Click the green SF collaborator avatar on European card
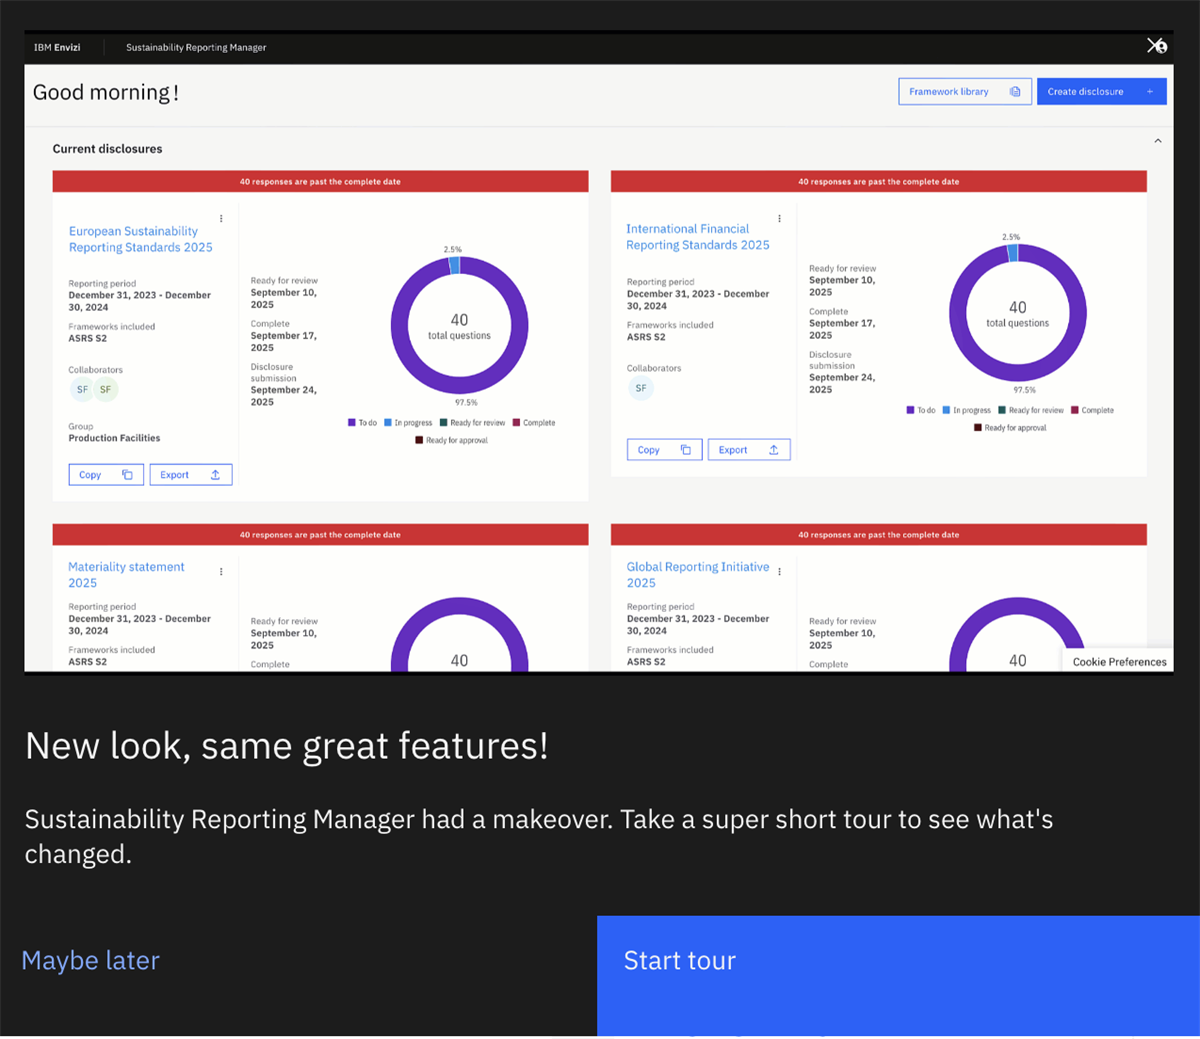Image resolution: width=1200 pixels, height=1039 pixels. tap(105, 390)
